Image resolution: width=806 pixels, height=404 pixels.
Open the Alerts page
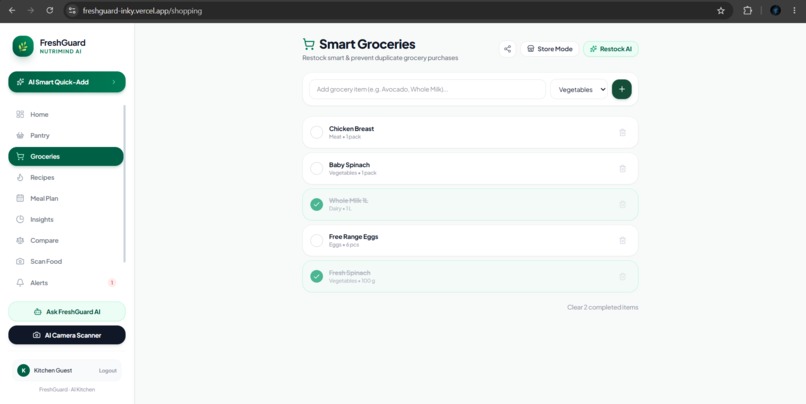(66, 283)
